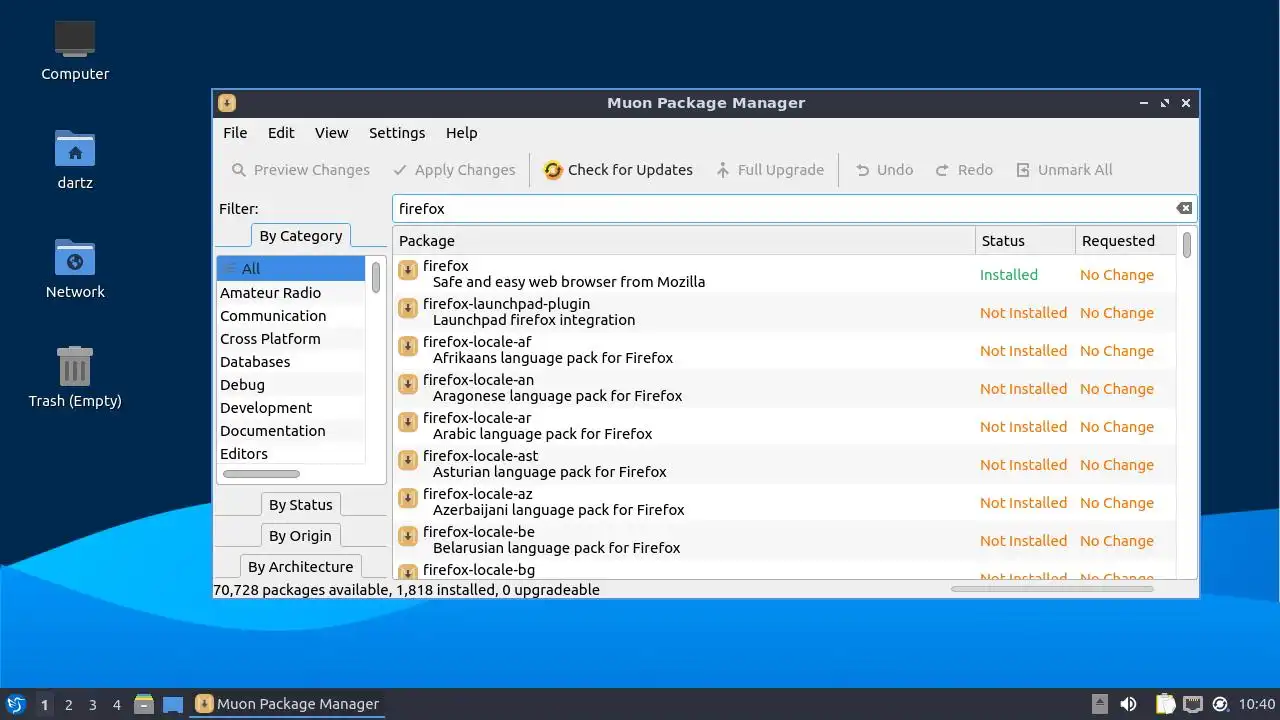Click Muon Package Manager taskbar entry
The width and height of the screenshot is (1280, 720).
288,704
